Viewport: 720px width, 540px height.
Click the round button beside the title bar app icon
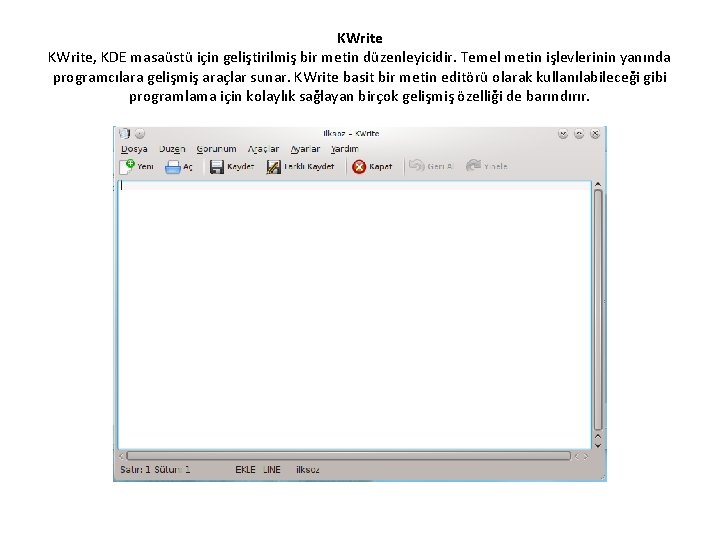click(x=140, y=134)
